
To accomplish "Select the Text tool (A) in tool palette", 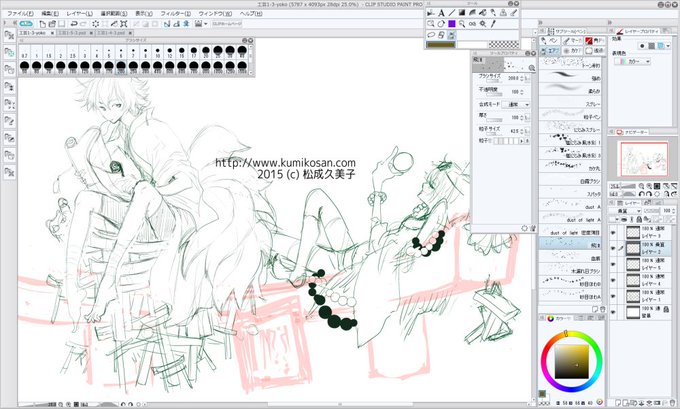I will pos(441,13).
